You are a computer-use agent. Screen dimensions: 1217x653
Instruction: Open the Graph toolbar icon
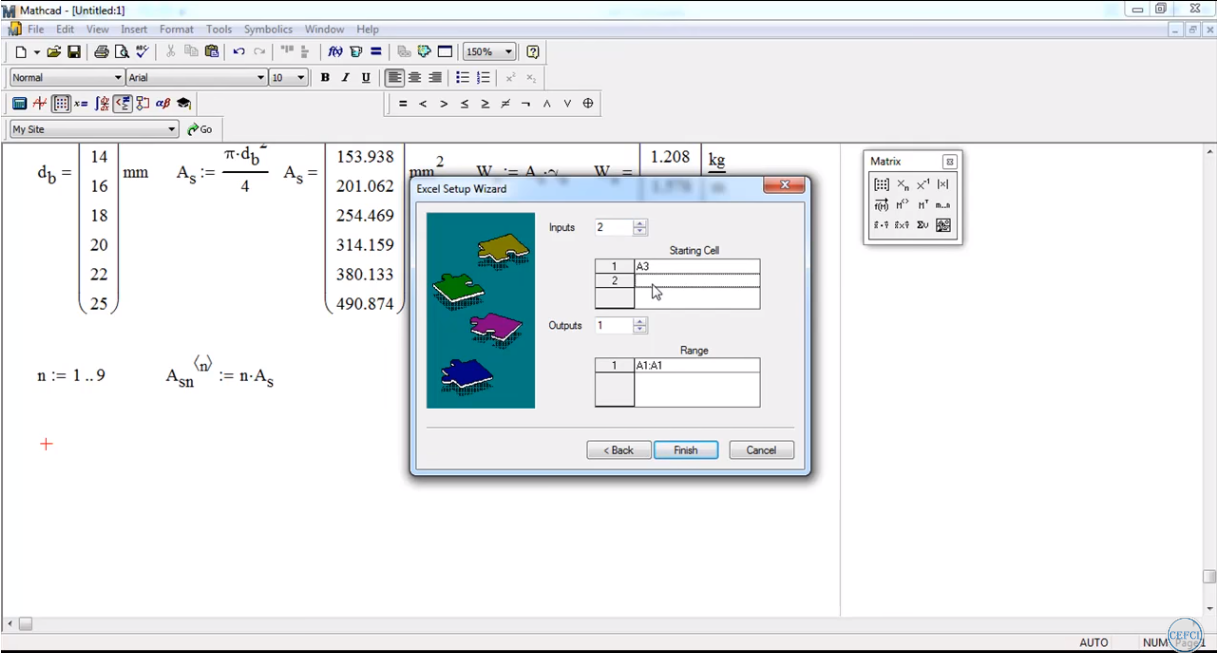point(40,103)
